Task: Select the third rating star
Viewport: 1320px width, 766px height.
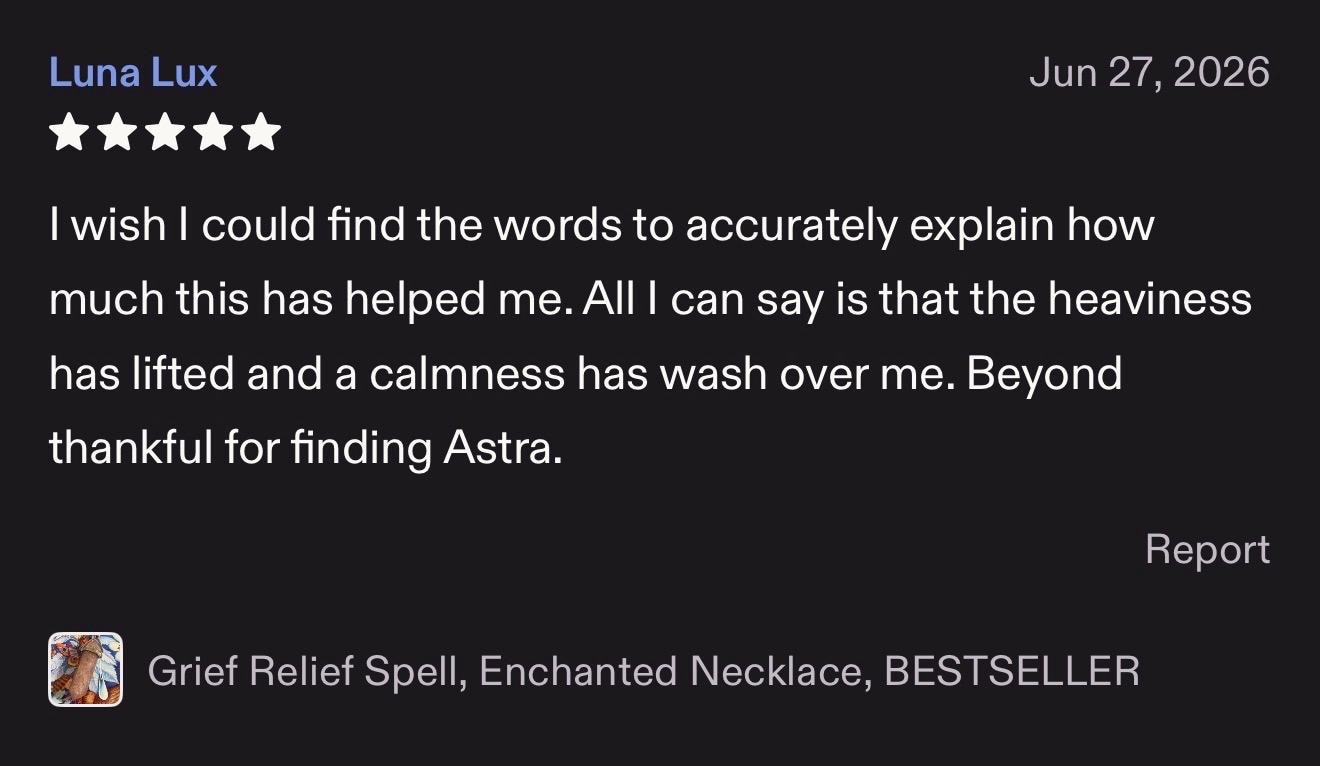Action: tap(165, 132)
